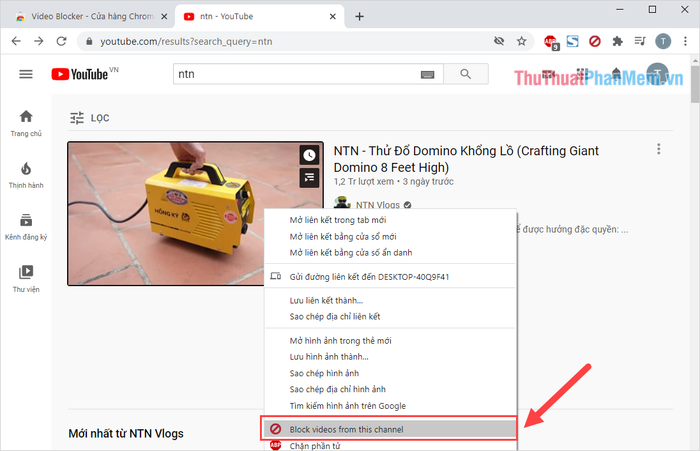Choose Lưu liên kết thành...

click(x=391, y=301)
